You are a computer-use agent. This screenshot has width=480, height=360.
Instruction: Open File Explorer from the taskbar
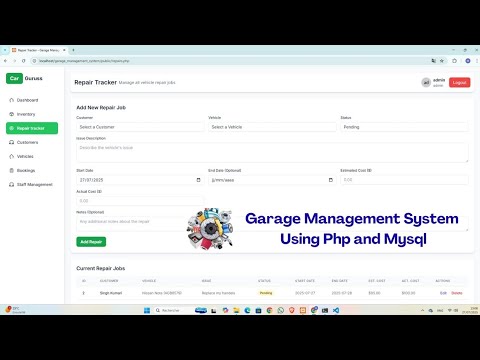[x=236, y=310]
